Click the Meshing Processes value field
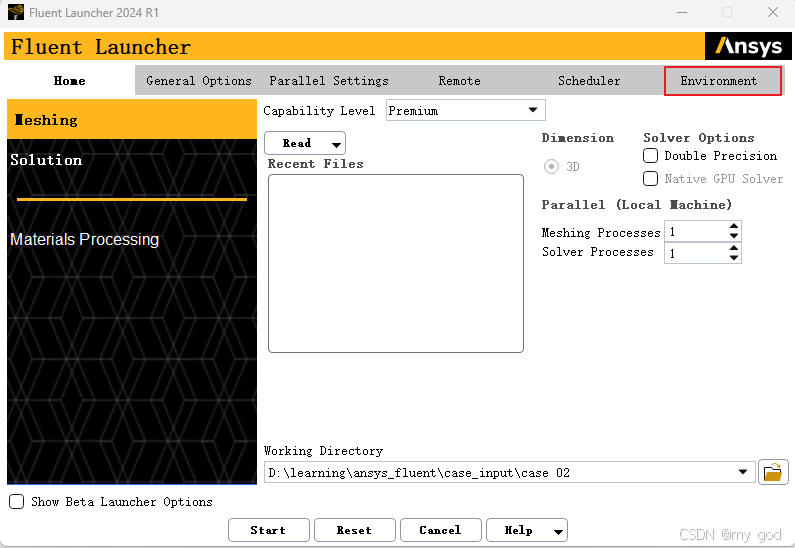 coord(696,232)
